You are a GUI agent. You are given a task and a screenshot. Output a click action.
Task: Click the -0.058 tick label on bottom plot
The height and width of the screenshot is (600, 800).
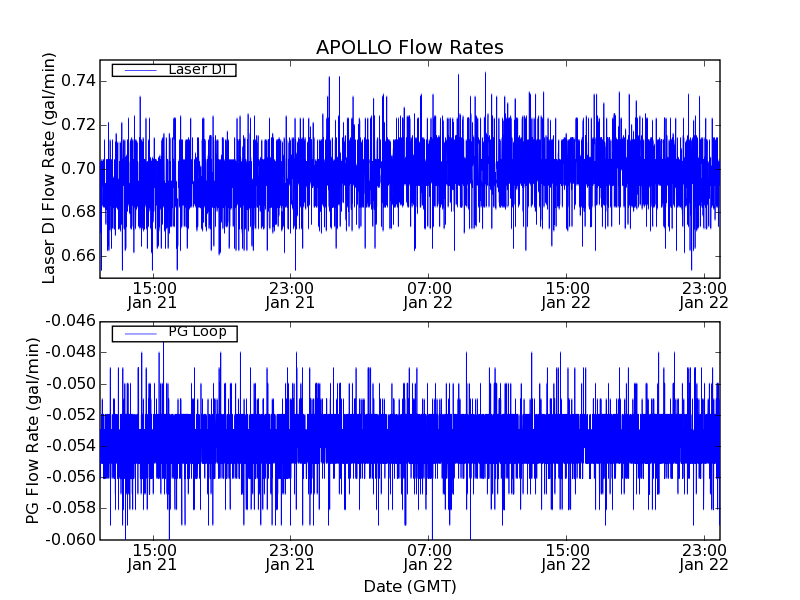pyautogui.click(x=71, y=508)
